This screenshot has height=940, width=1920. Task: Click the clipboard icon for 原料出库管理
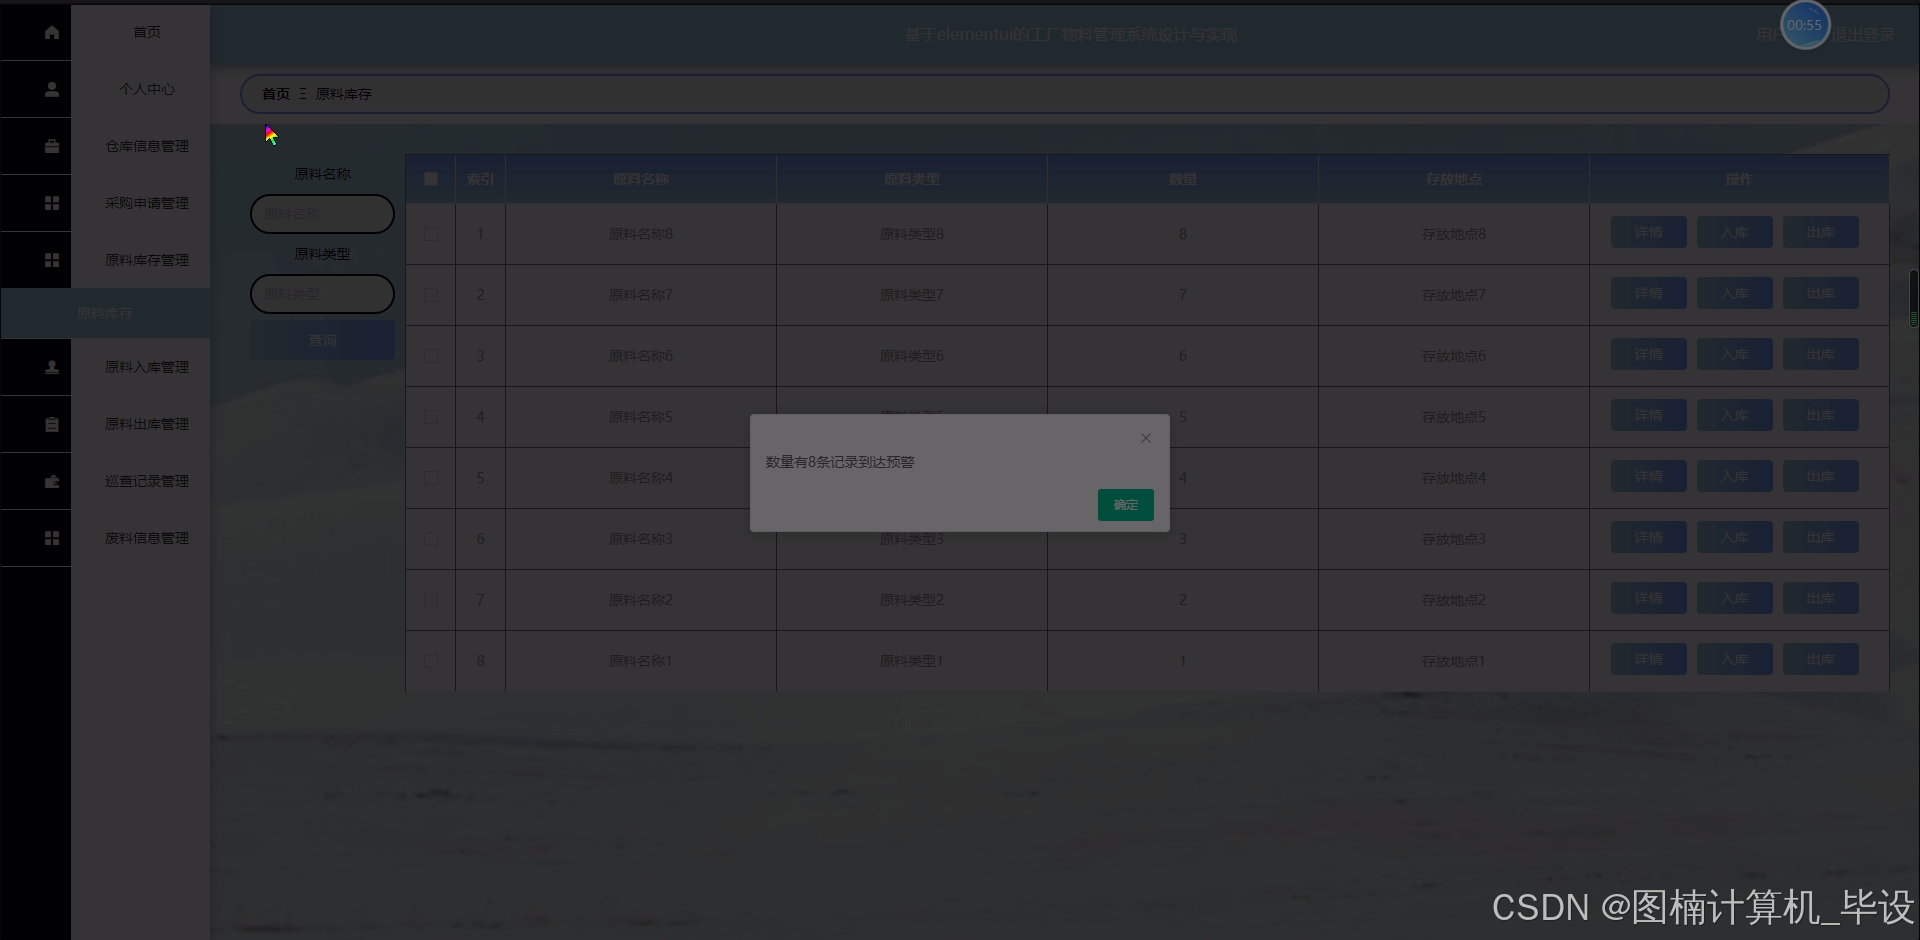pos(51,424)
